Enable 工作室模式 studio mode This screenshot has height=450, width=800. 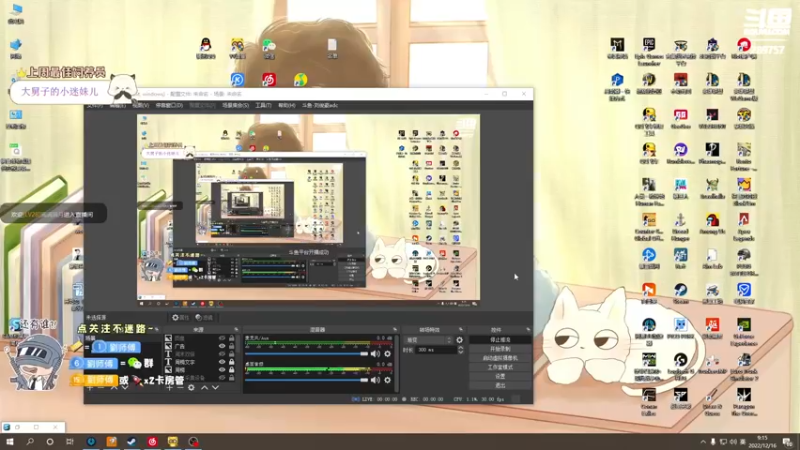(500, 367)
